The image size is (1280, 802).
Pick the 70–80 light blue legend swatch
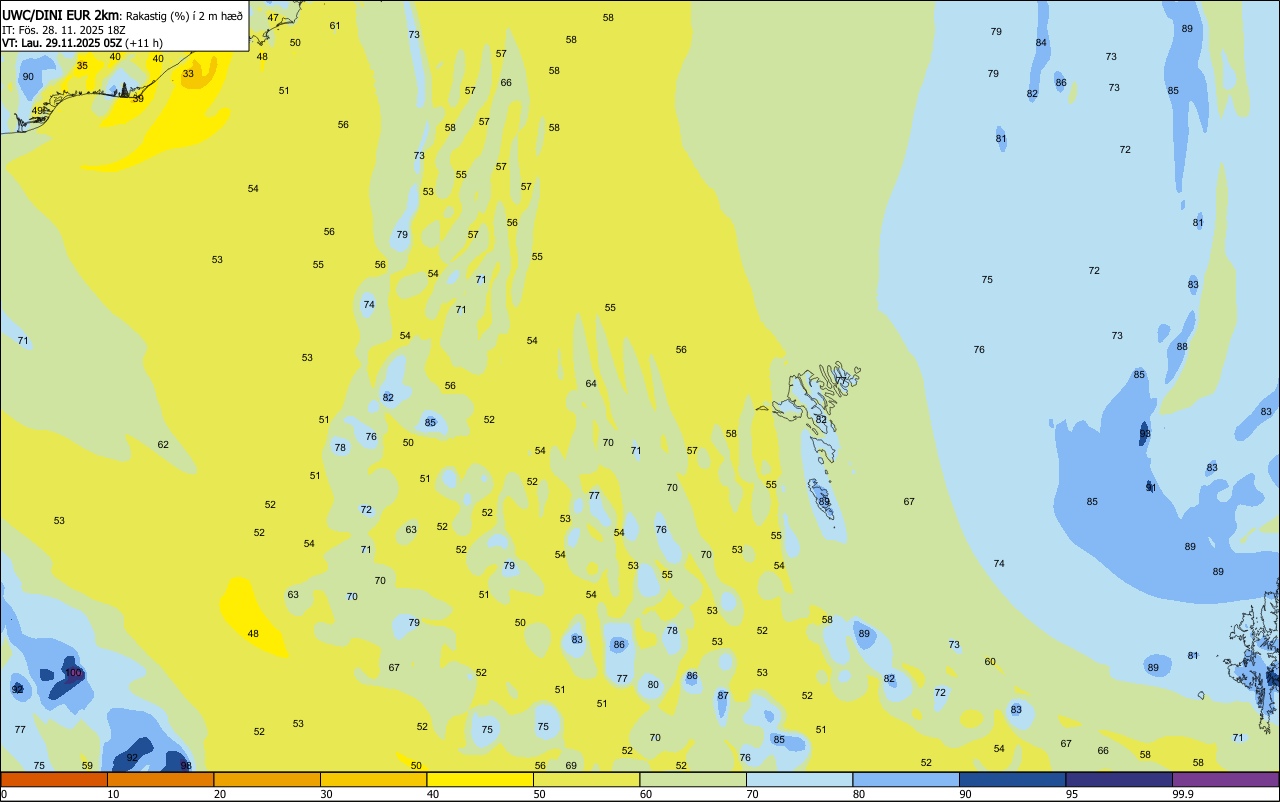point(799,779)
